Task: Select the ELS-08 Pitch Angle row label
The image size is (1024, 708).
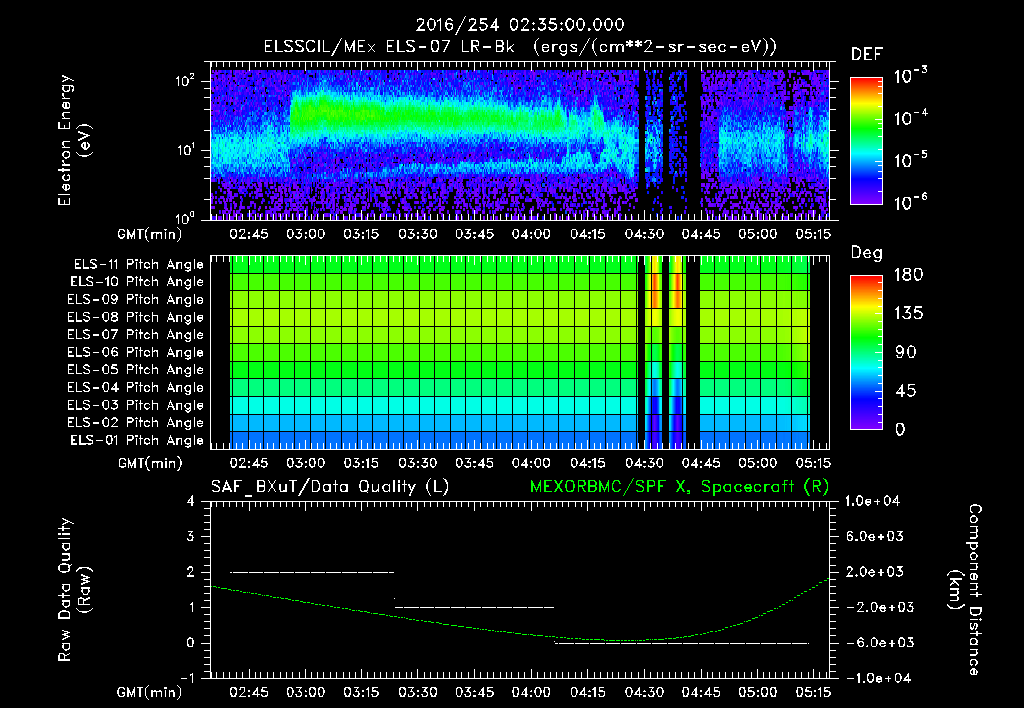Action: point(136,317)
